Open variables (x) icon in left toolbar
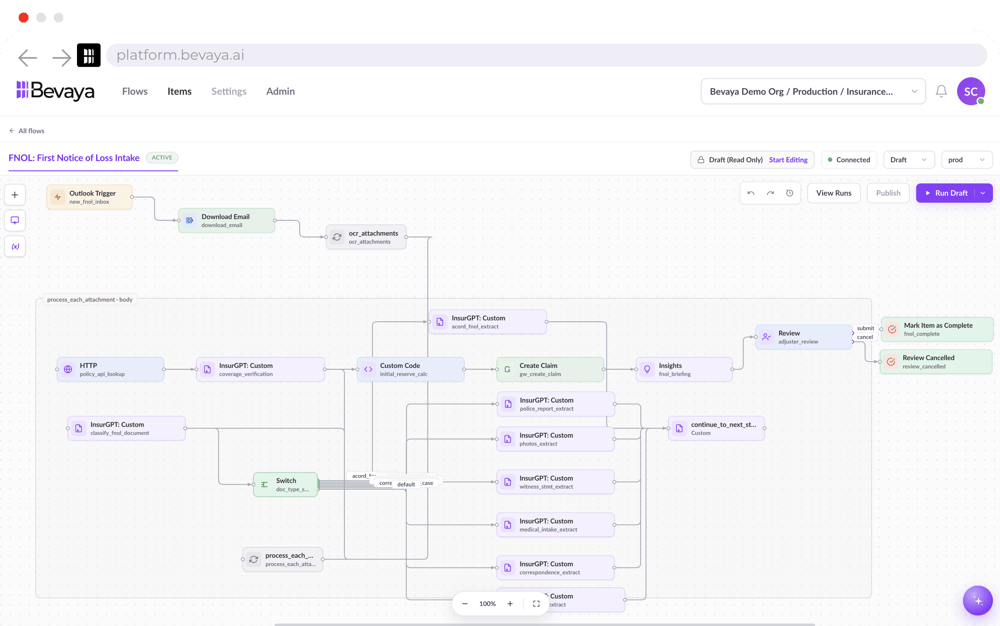Screen dimensions: 1000x626 point(15,246)
